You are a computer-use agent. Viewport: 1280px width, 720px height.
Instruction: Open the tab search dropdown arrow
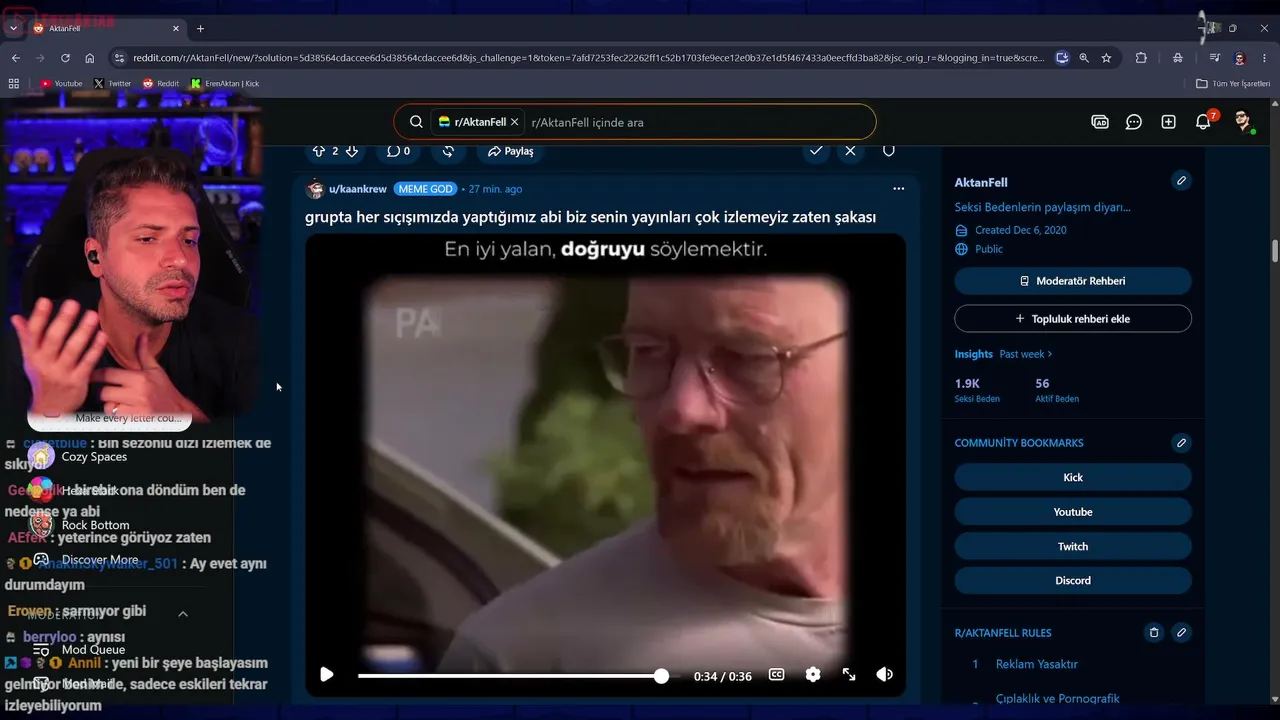(13, 28)
